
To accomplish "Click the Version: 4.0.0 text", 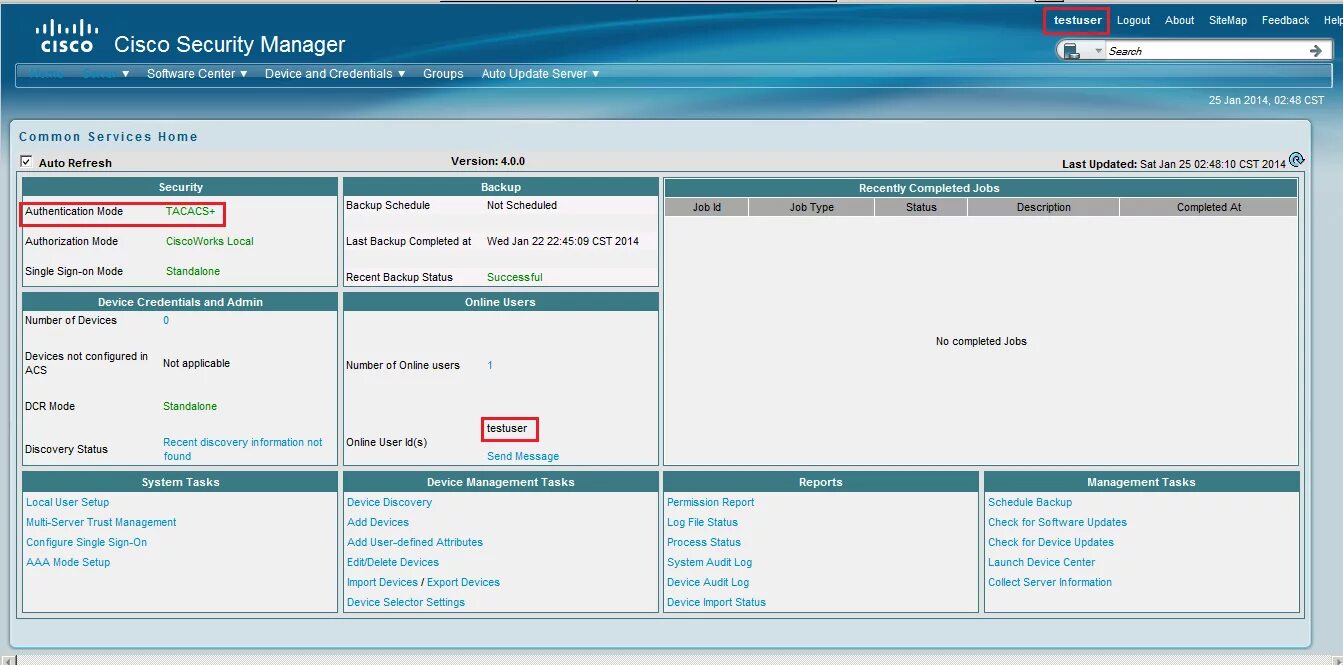I will [488, 161].
